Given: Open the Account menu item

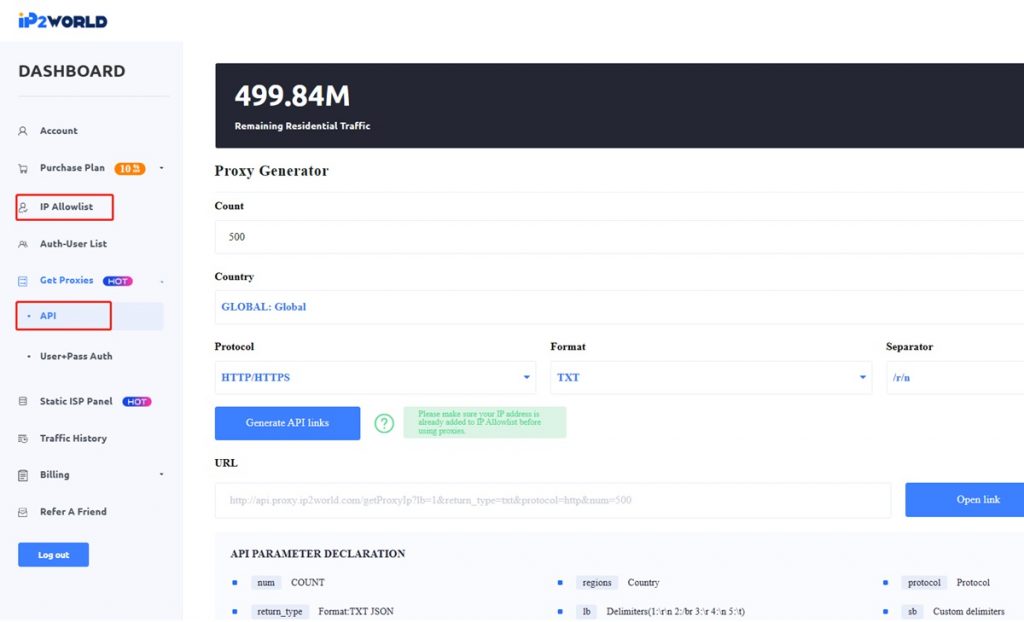Looking at the screenshot, I should coord(59,131).
